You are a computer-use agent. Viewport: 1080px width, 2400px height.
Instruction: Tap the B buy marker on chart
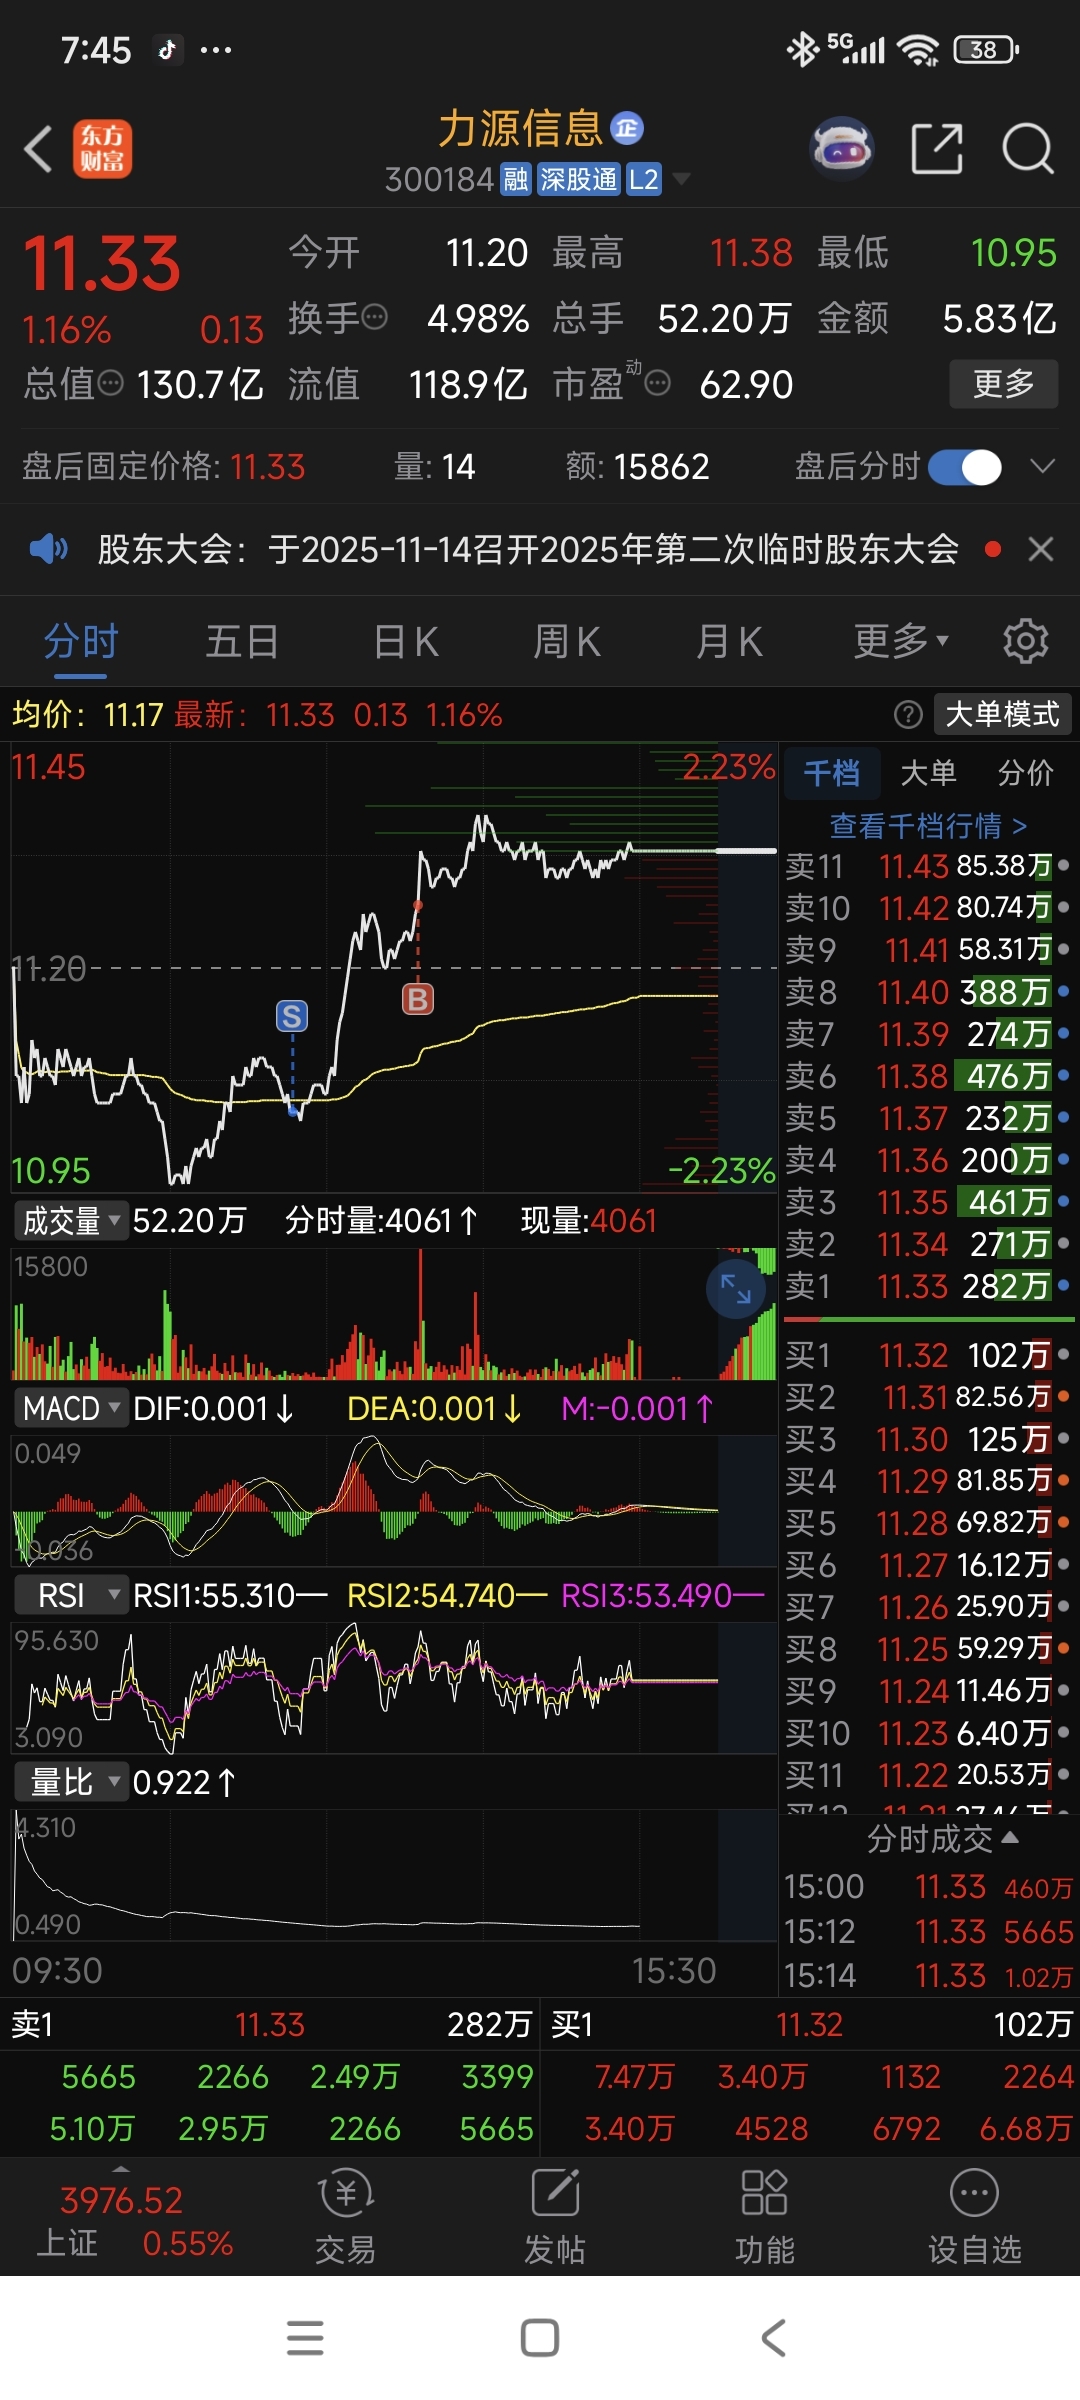pos(418,998)
